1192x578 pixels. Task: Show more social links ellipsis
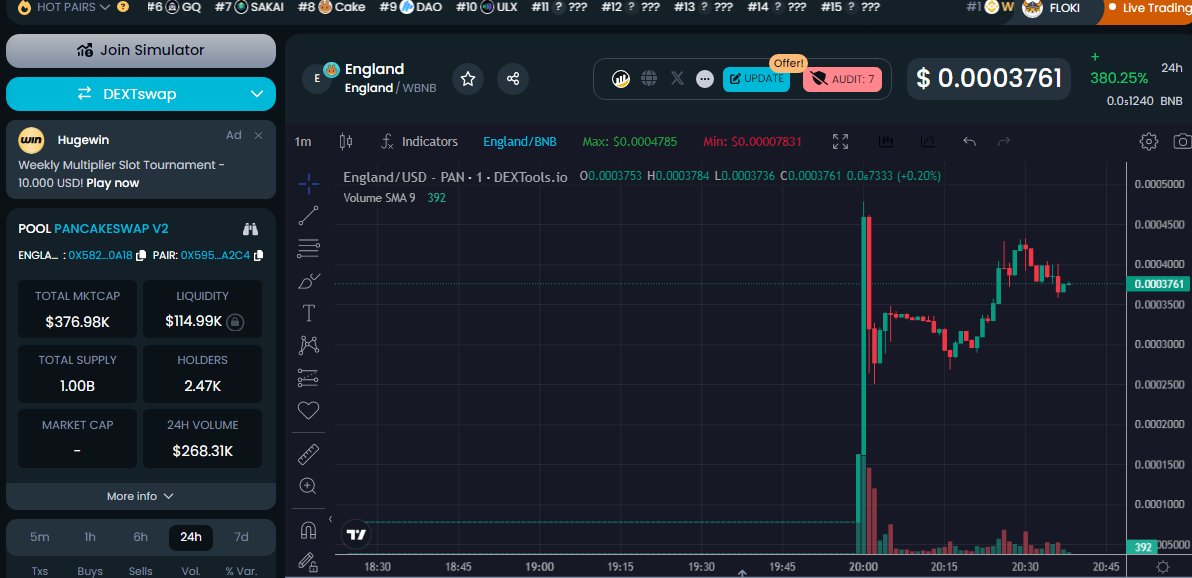[705, 78]
